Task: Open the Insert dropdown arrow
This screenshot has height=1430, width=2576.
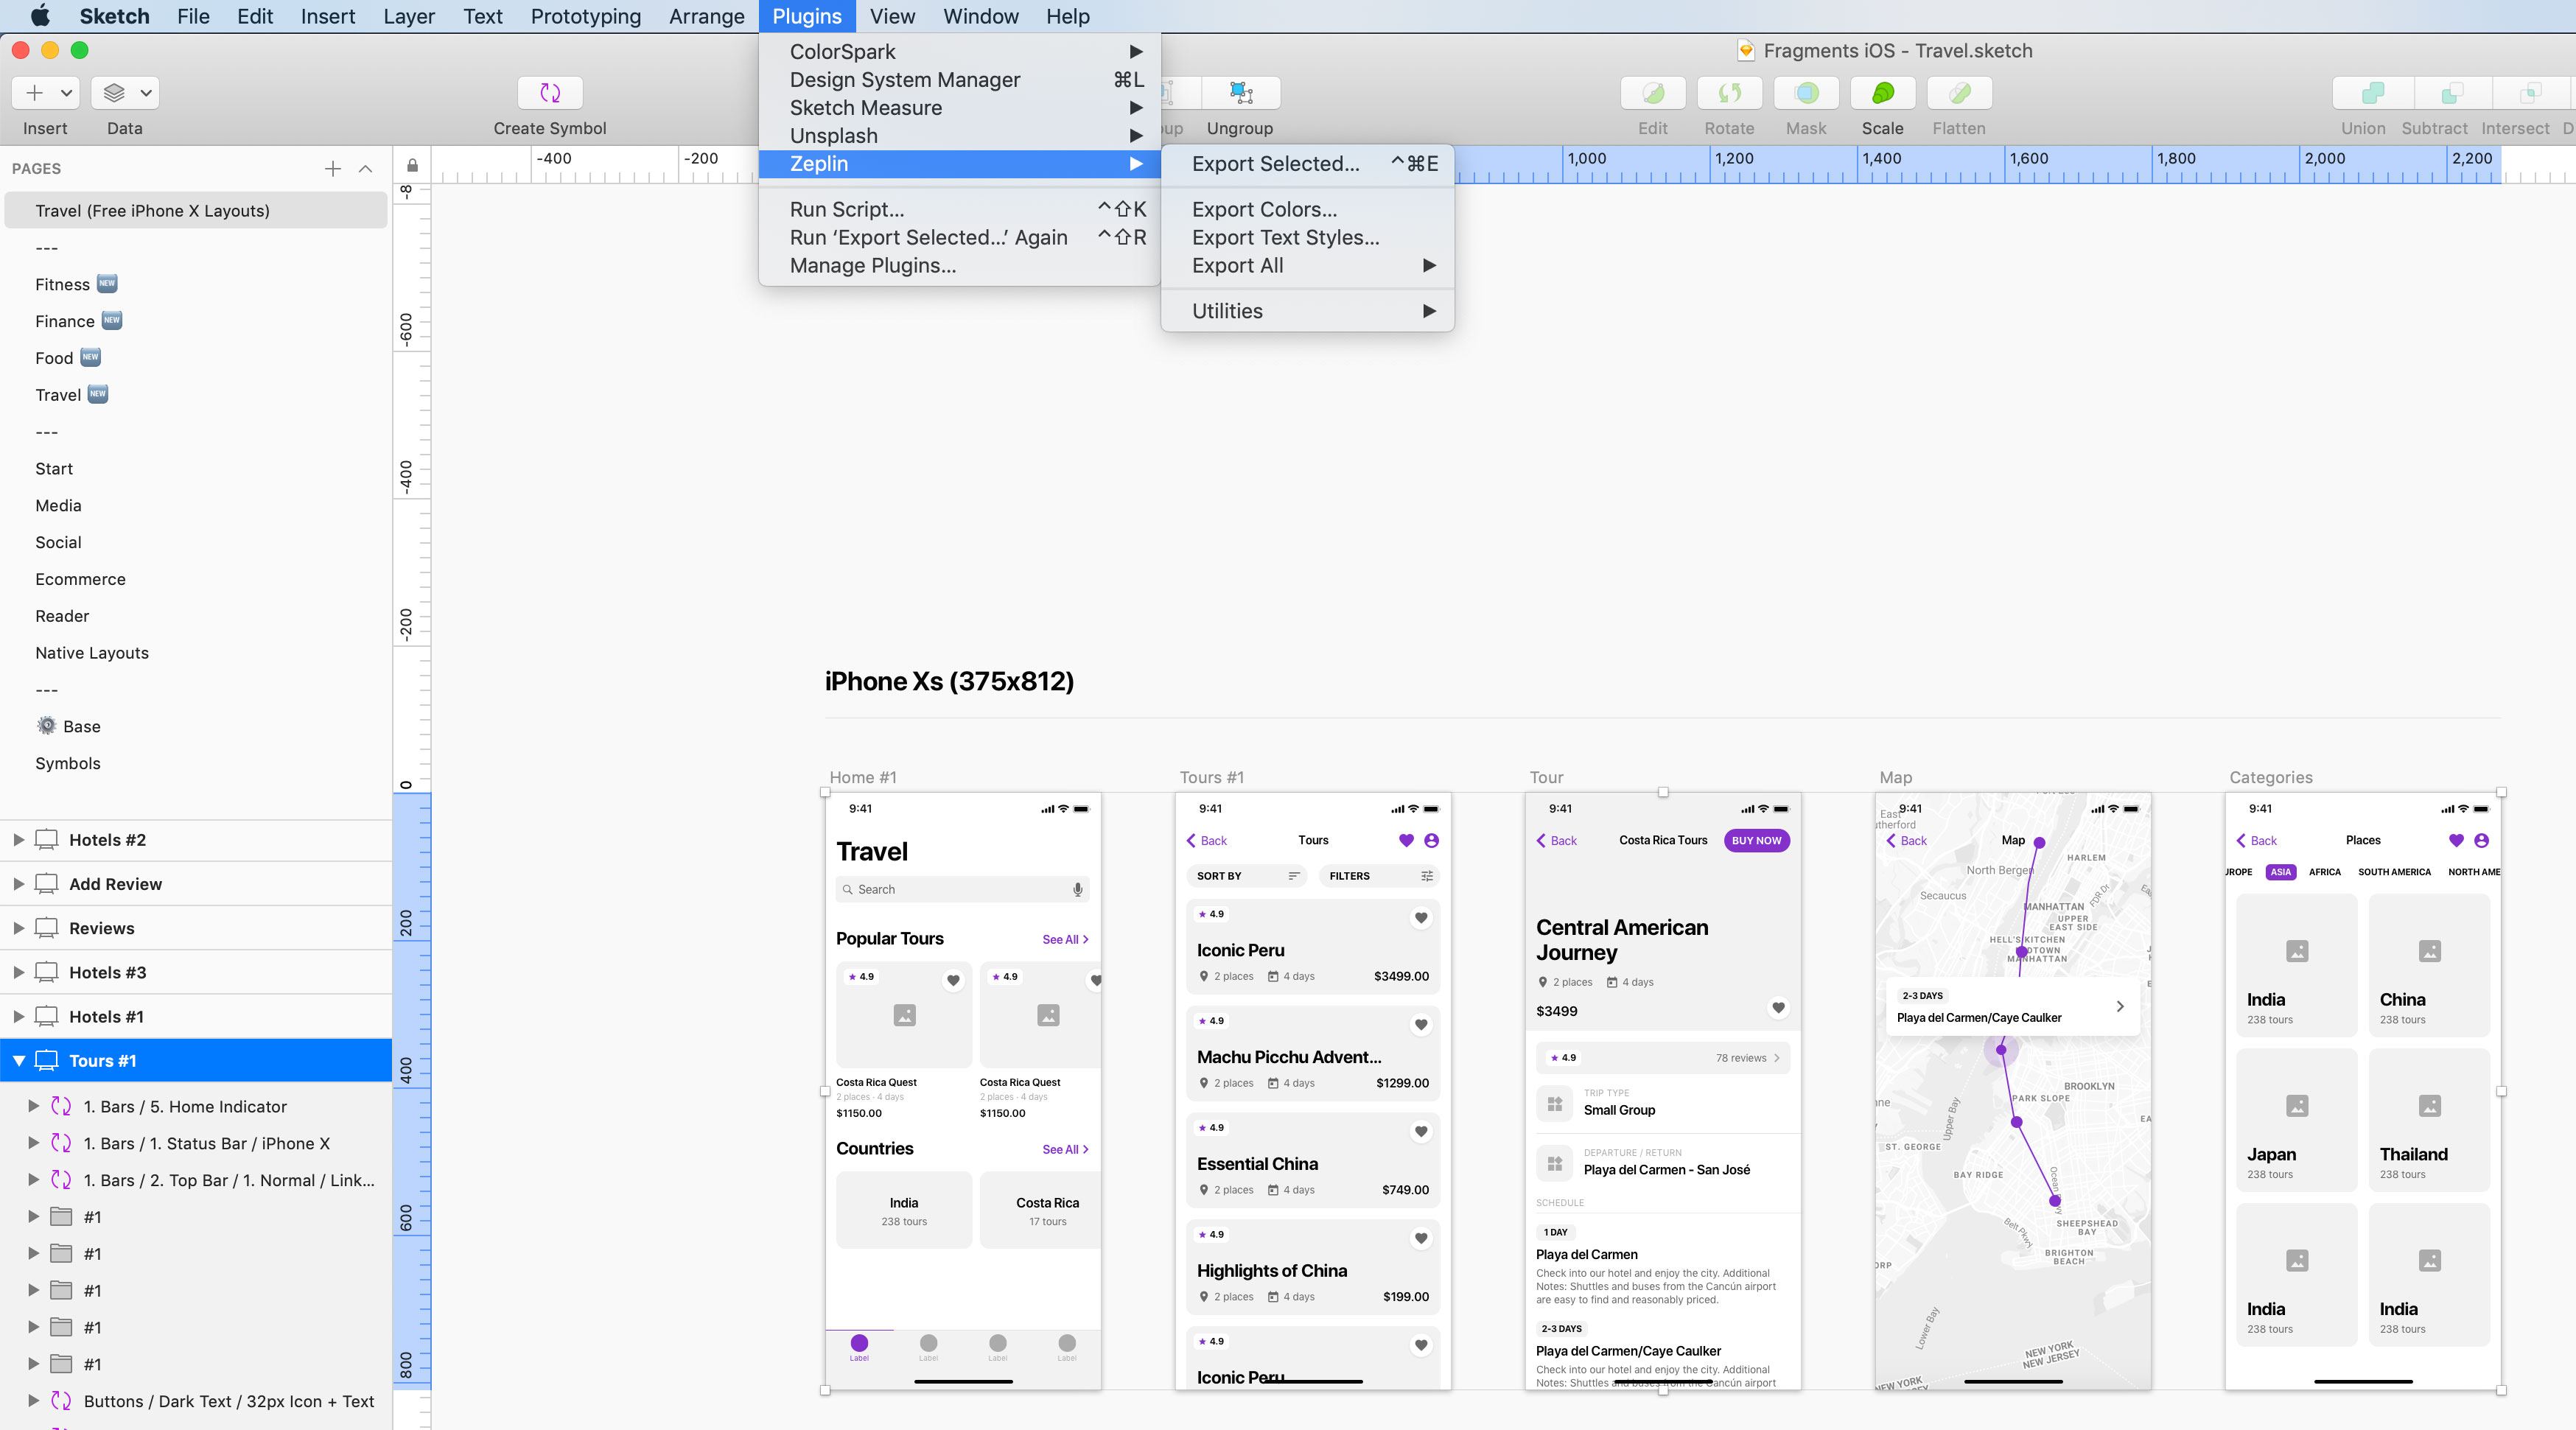Action: tap(66, 93)
